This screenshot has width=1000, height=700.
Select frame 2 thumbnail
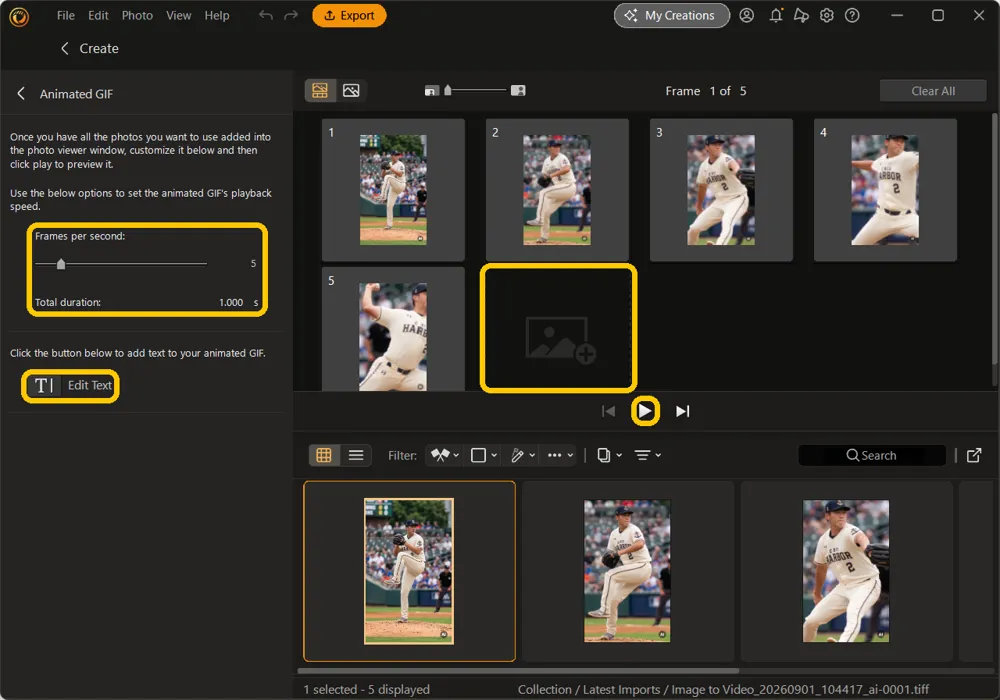coord(557,190)
